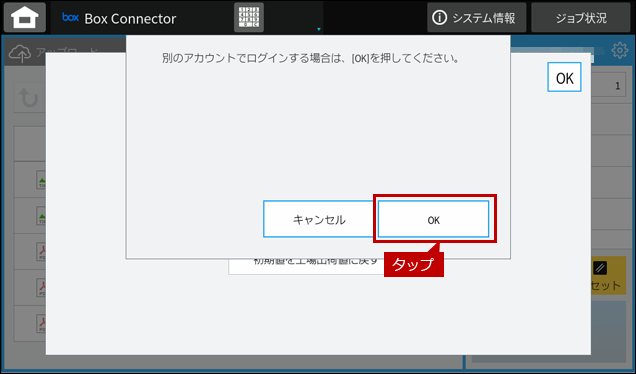
Task: Open the numeric keypad icon
Action: point(249,18)
